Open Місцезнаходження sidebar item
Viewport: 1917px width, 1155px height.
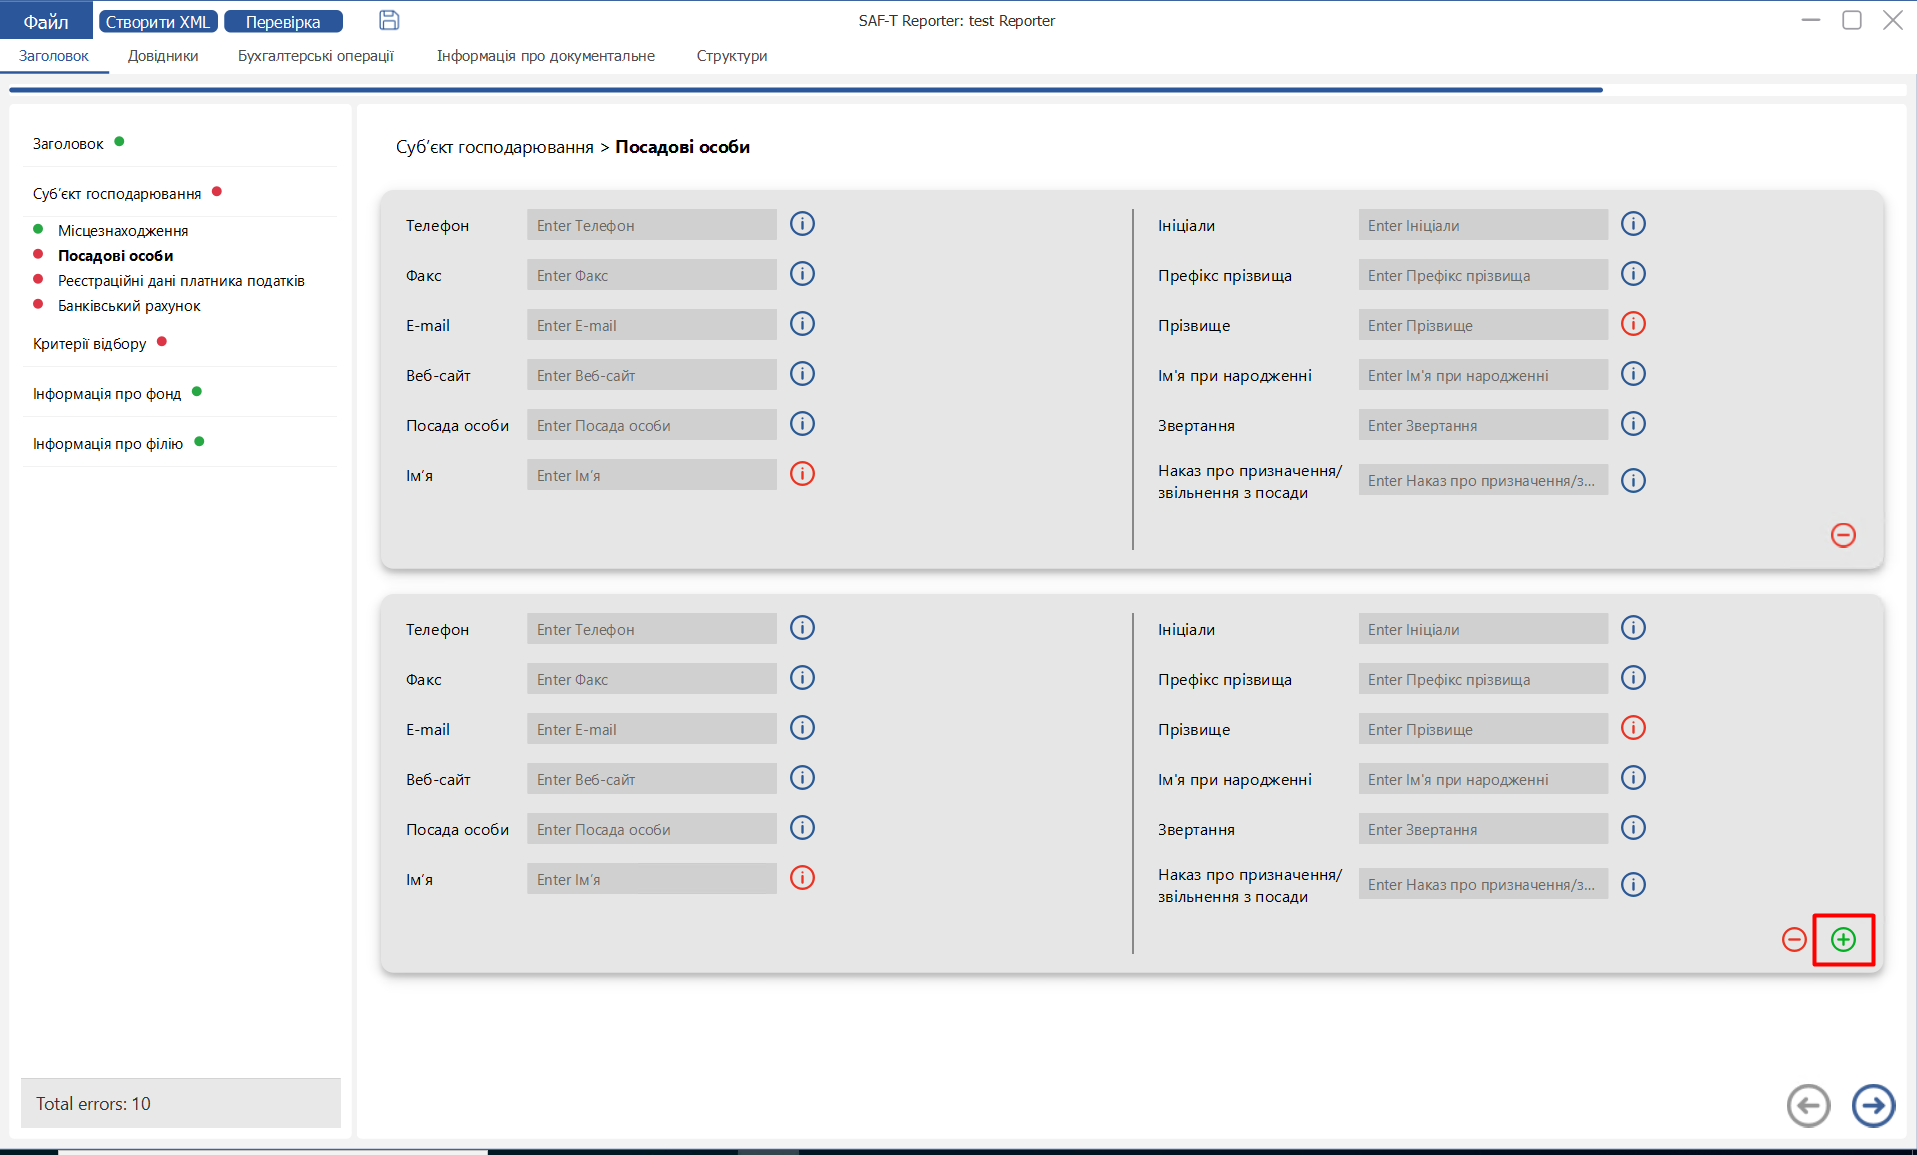tap(123, 231)
